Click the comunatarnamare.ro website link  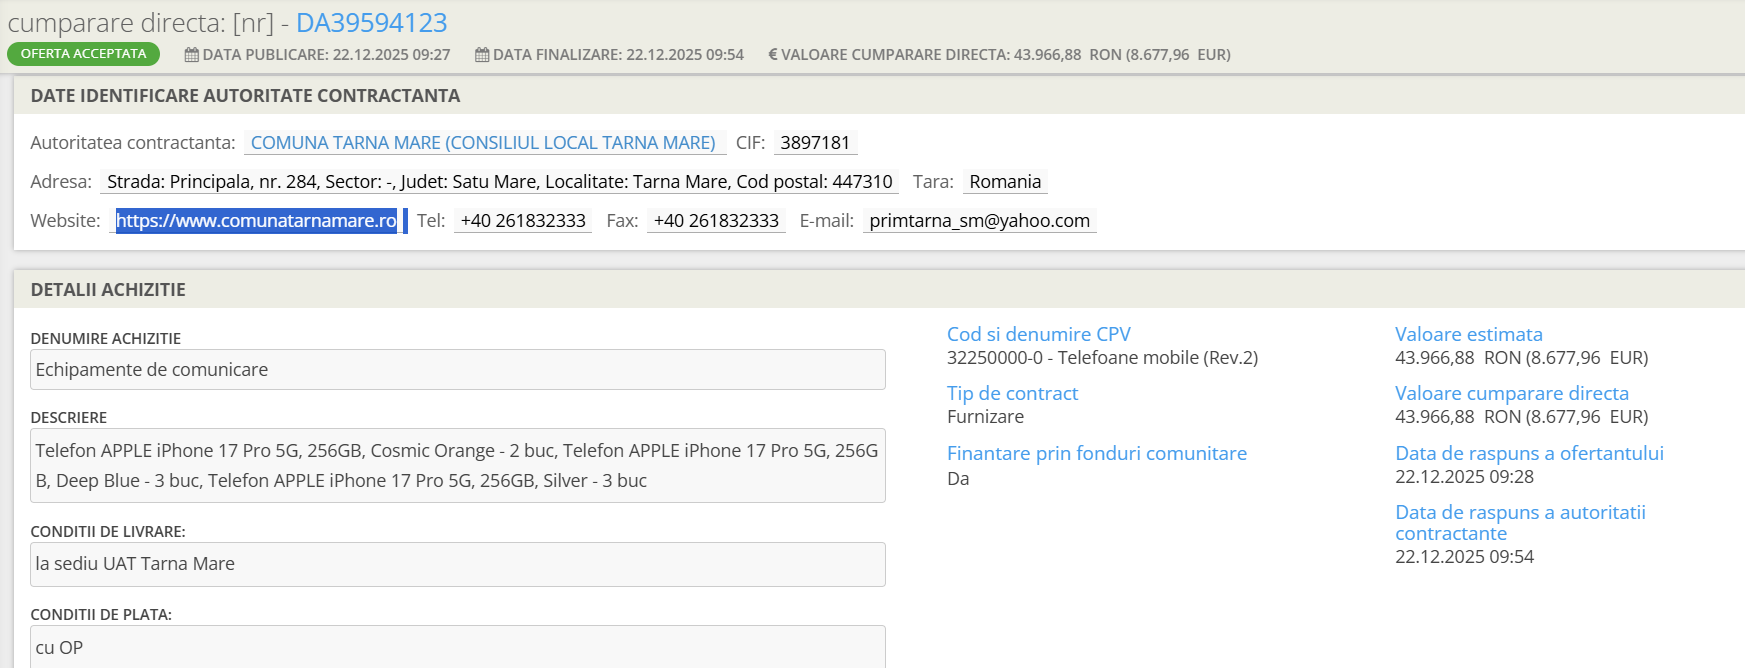(x=256, y=221)
